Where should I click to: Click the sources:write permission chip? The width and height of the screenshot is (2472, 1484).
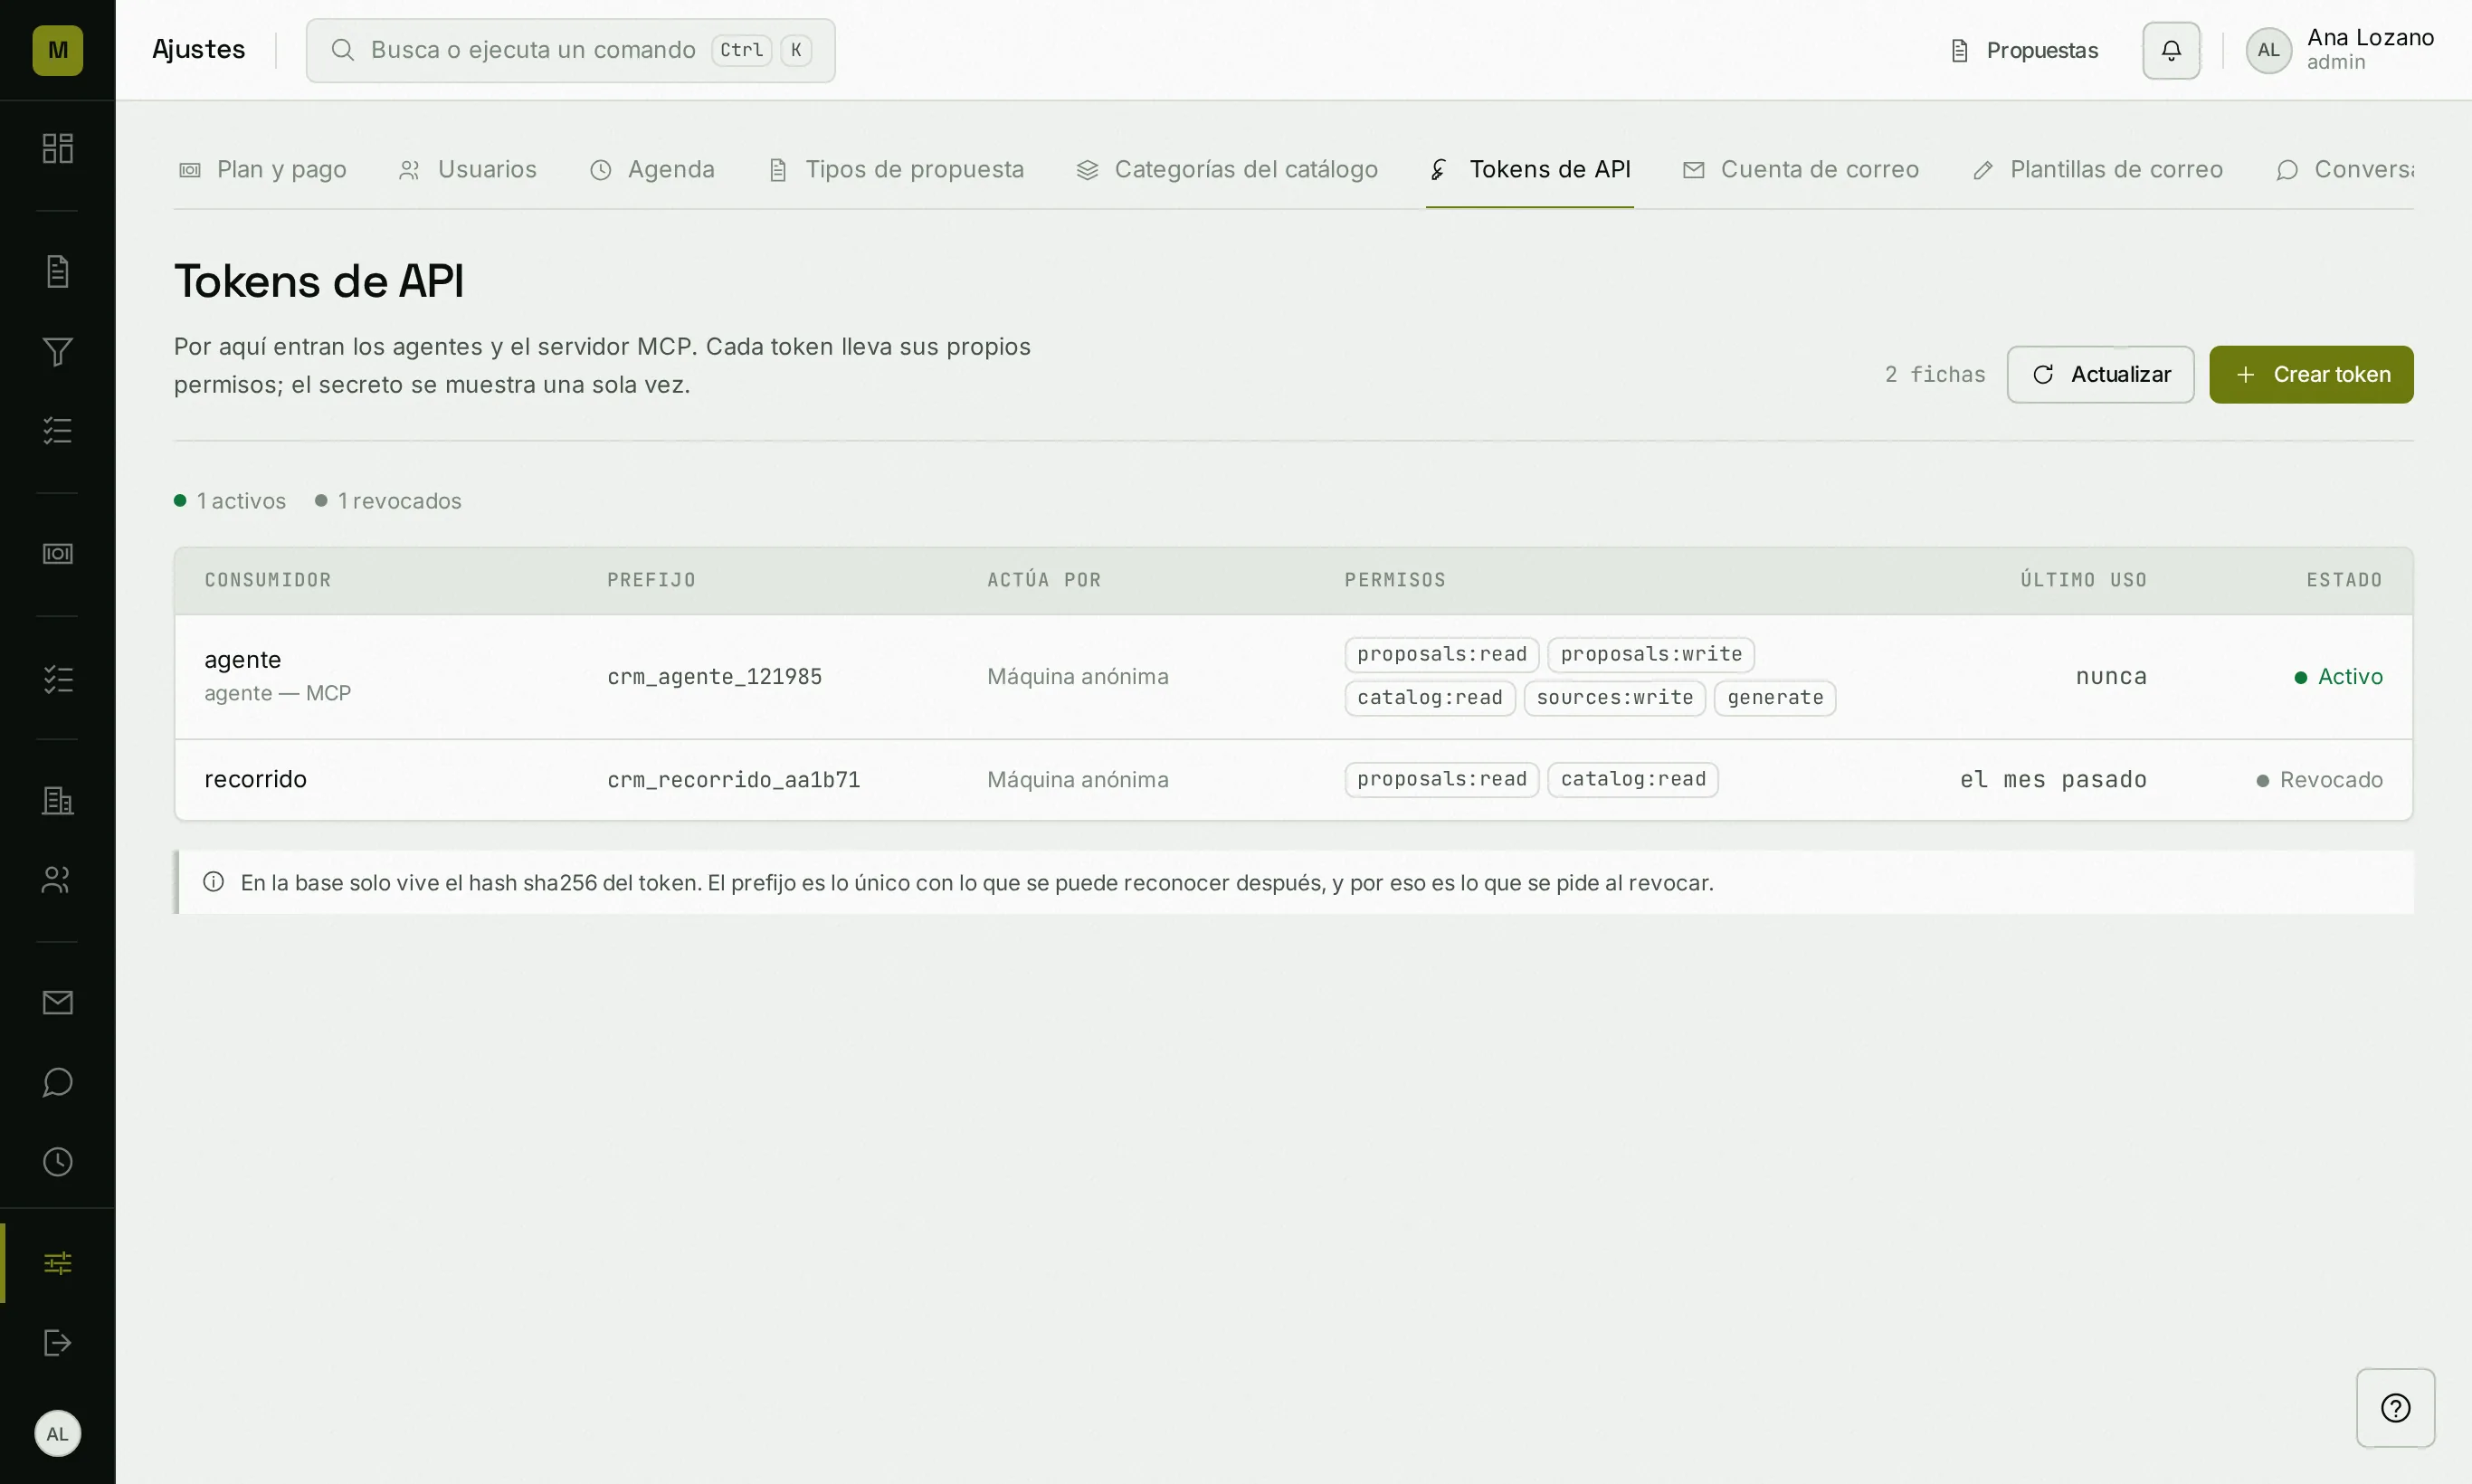pyautogui.click(x=1614, y=698)
